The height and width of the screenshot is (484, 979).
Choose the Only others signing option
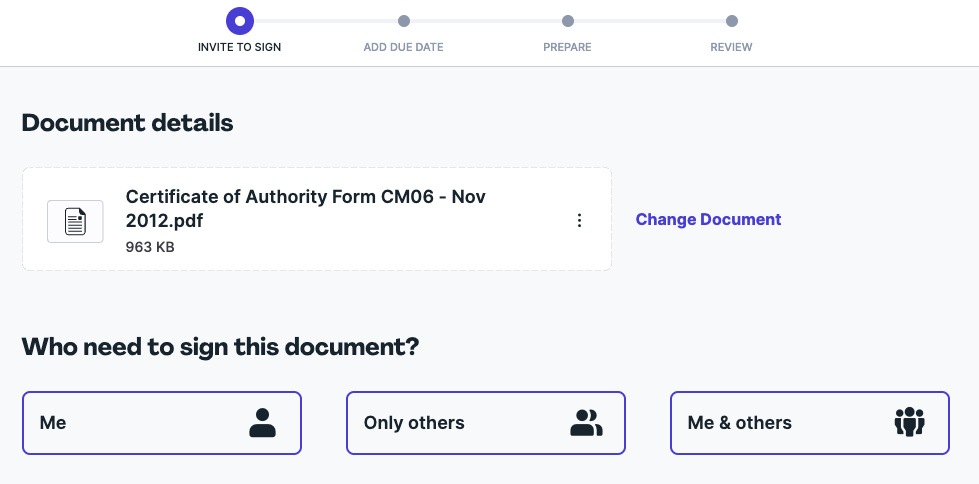(486, 423)
